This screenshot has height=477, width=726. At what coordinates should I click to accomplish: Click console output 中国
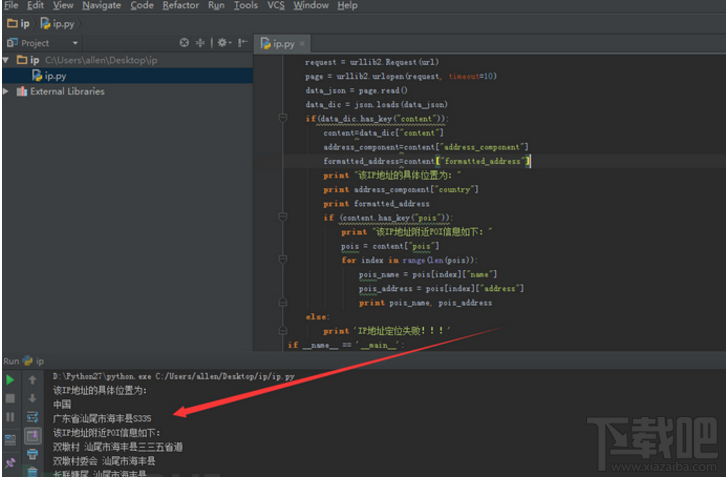[x=62, y=404]
